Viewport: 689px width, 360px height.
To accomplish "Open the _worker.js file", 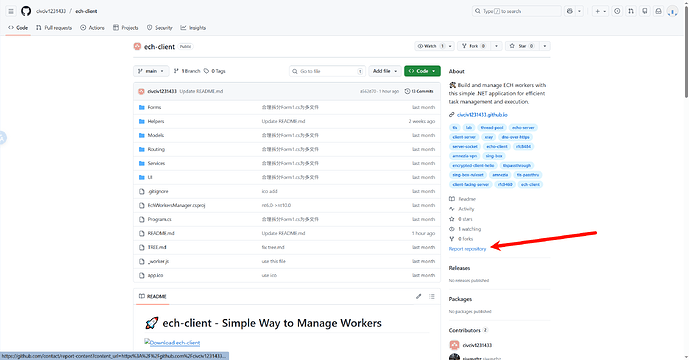I will click(x=158, y=261).
